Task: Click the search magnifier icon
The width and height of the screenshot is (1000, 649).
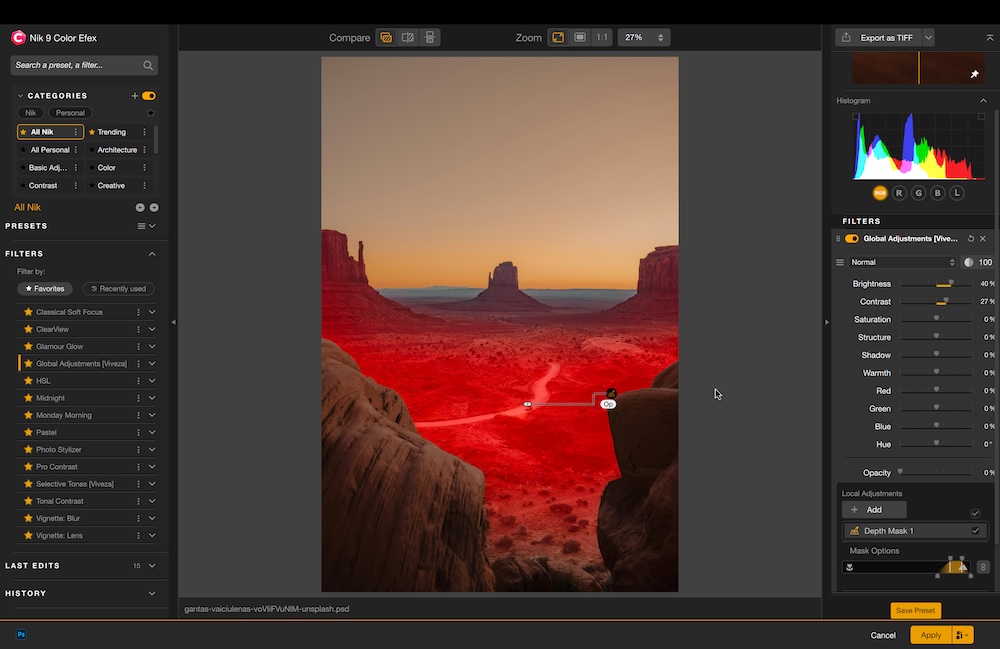Action: pyautogui.click(x=148, y=65)
